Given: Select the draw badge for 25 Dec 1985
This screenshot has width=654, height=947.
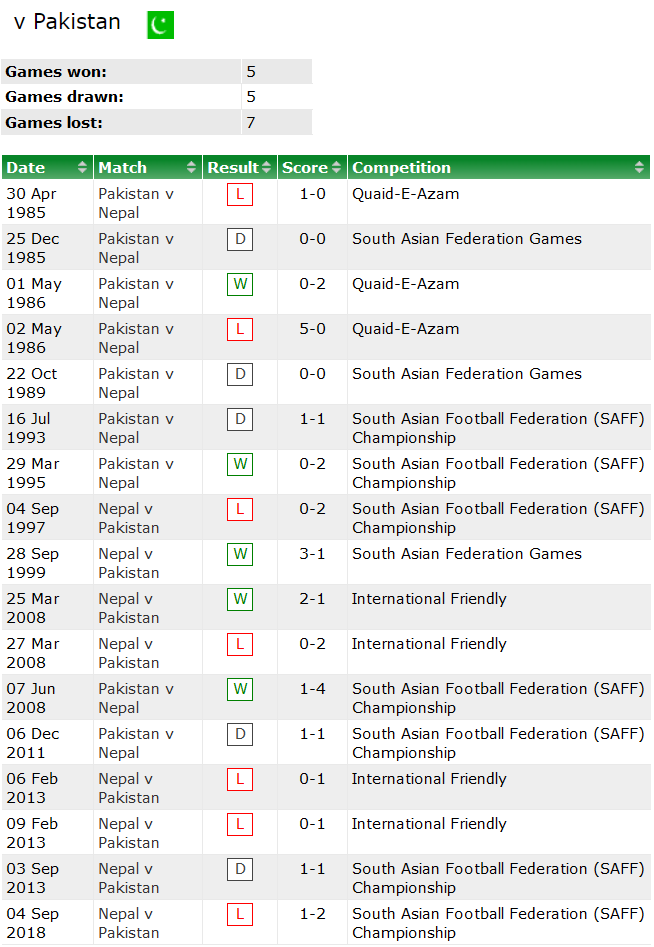Looking at the screenshot, I should click(x=239, y=240).
